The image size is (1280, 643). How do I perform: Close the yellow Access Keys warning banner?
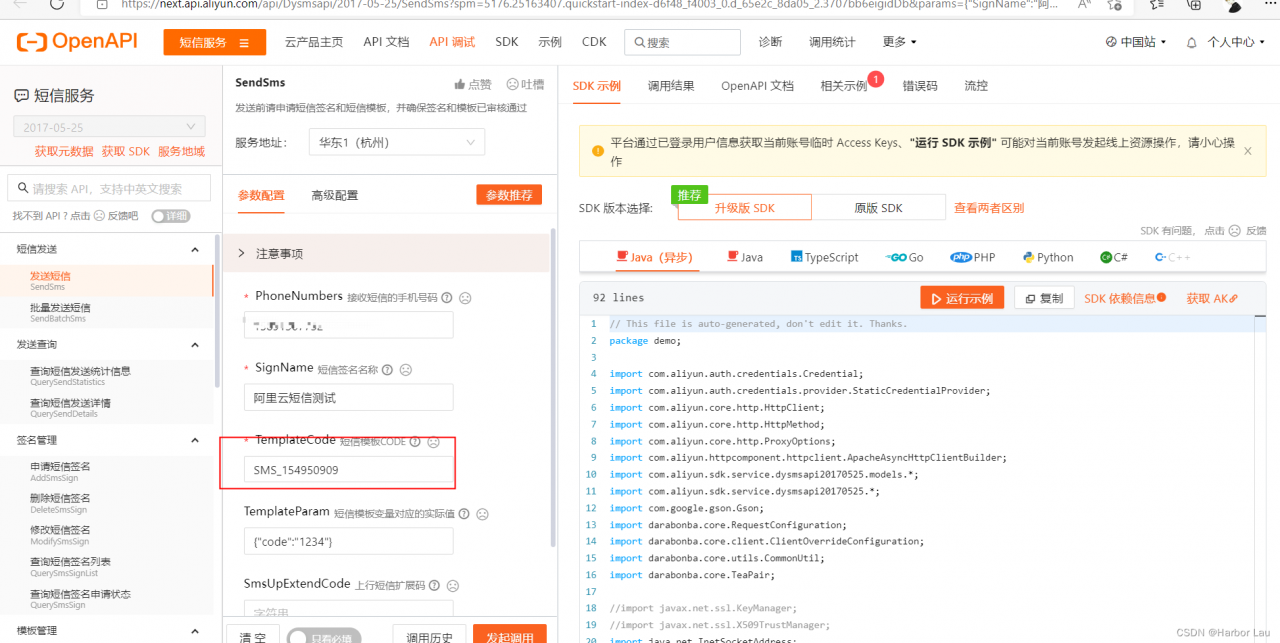(1247, 151)
